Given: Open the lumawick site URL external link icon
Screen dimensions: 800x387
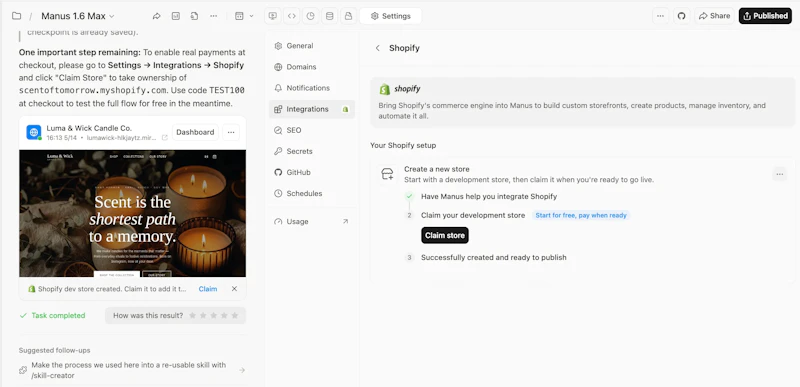Looking at the screenshot, I should click(164, 138).
